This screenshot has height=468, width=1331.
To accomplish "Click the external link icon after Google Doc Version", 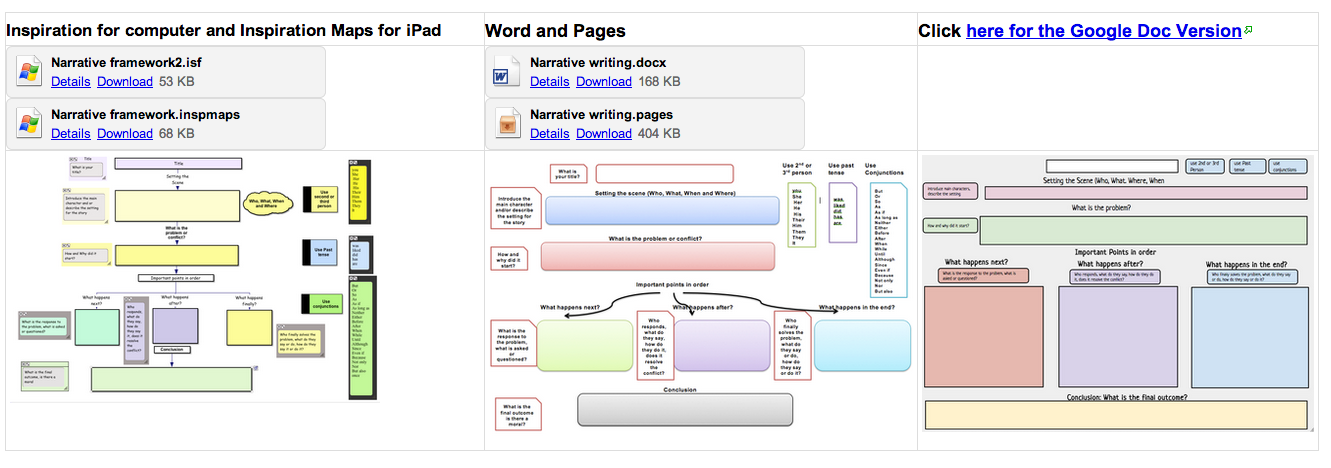I will [1248, 31].
